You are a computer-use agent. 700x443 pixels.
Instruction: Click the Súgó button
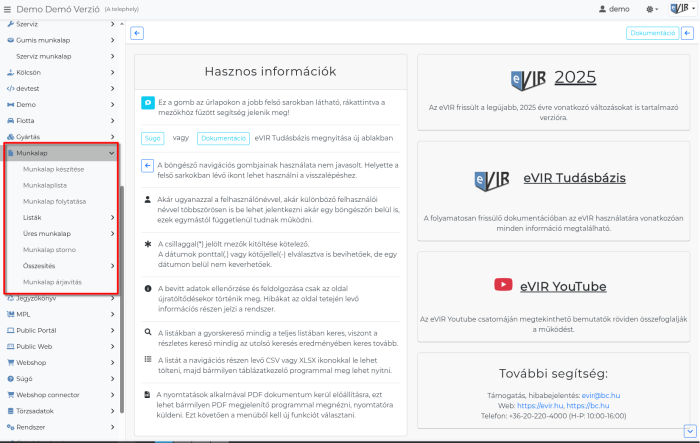coord(152,137)
